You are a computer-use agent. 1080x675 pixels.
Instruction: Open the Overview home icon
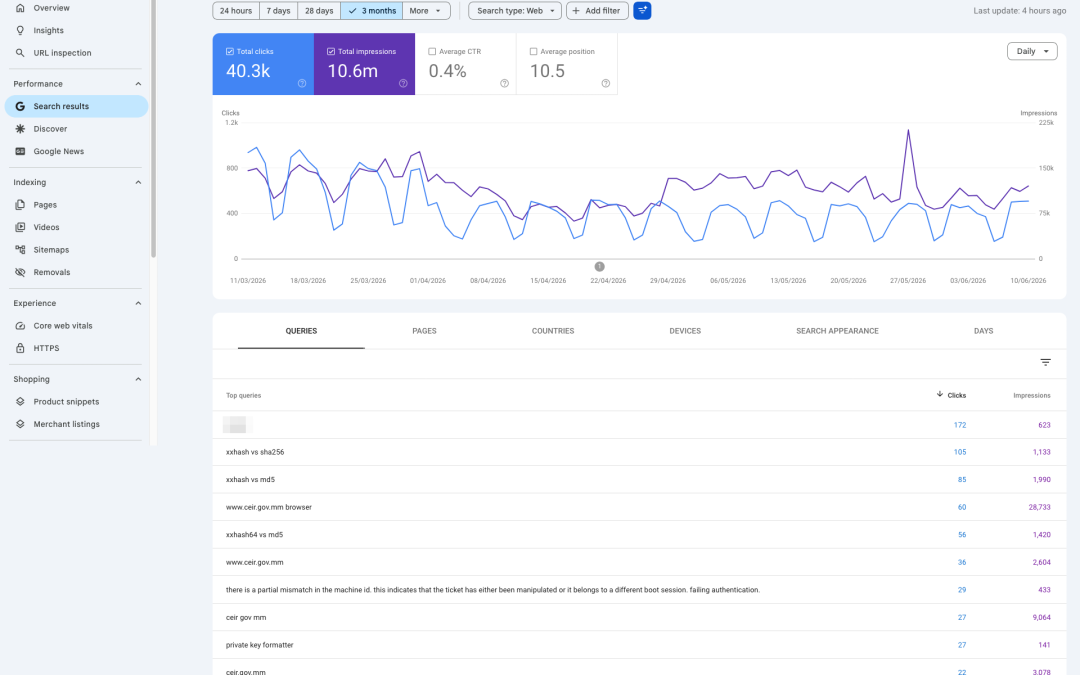tap(20, 8)
